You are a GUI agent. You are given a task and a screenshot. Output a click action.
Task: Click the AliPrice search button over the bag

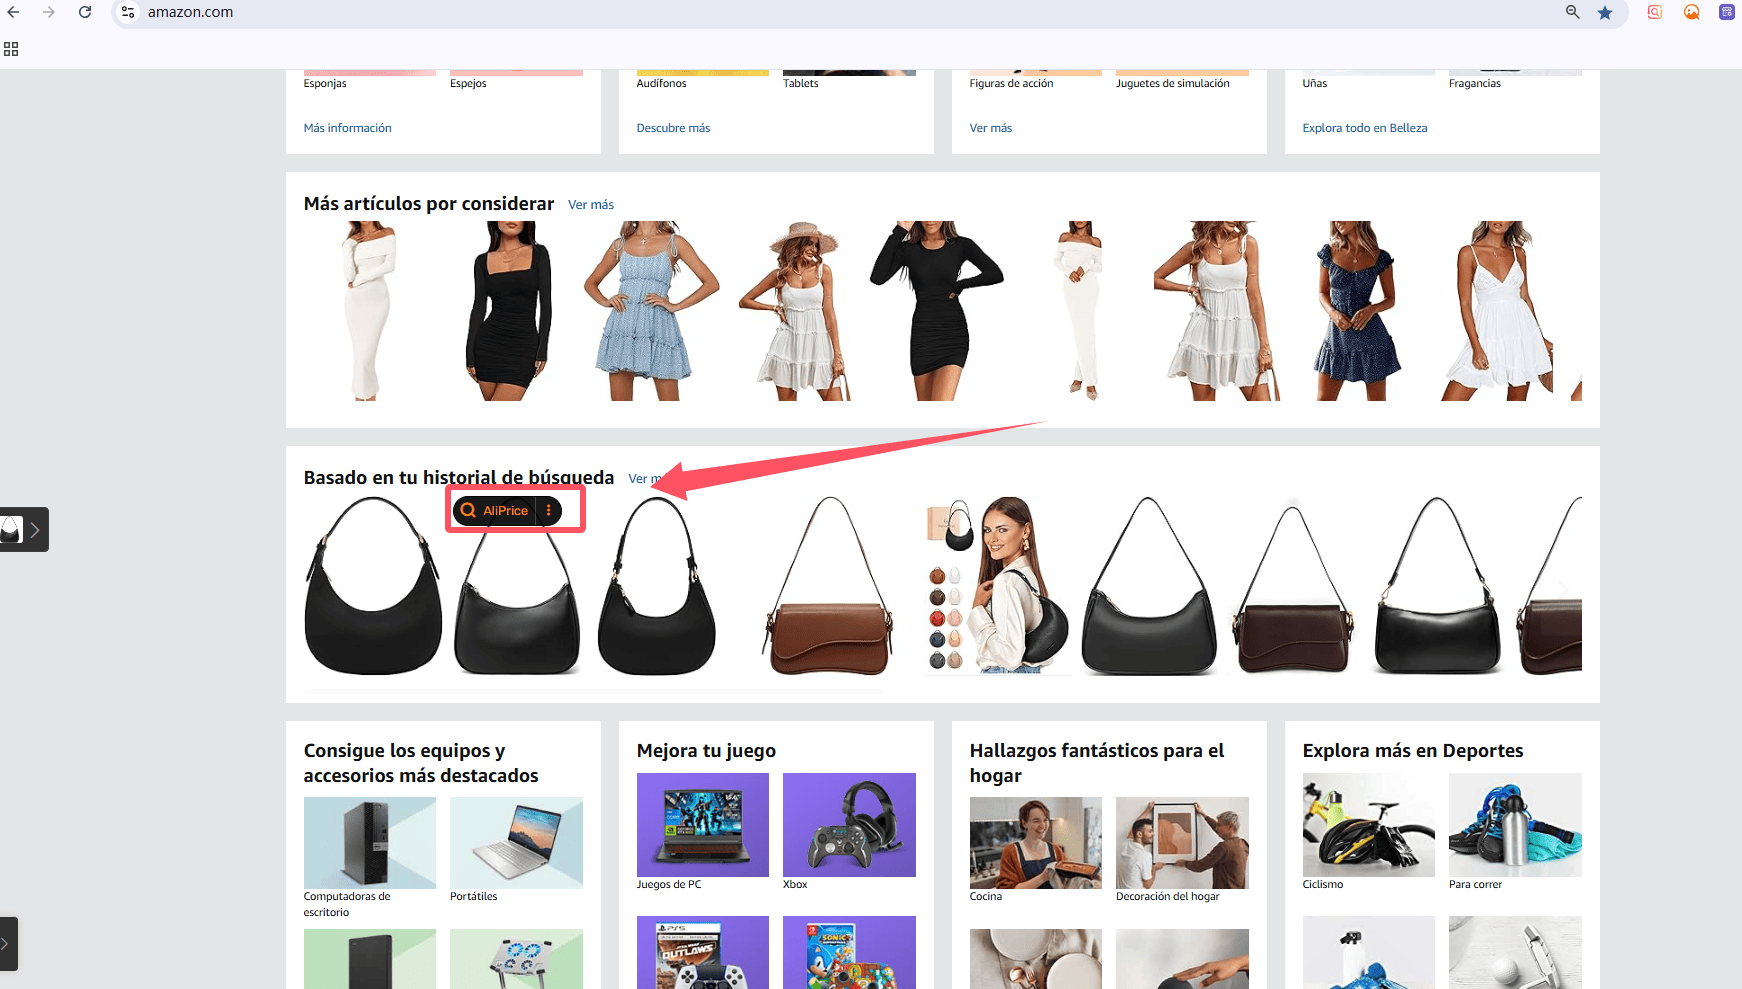pyautogui.click(x=494, y=510)
